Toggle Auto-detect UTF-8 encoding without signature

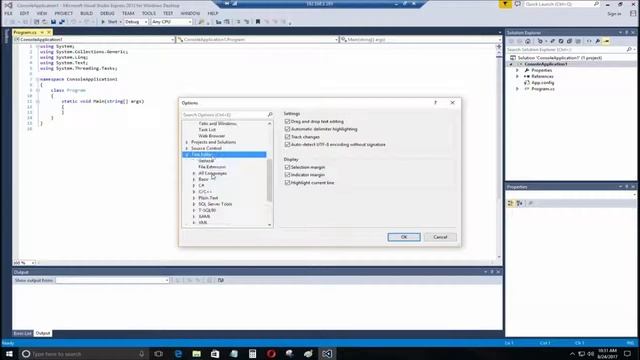point(287,144)
